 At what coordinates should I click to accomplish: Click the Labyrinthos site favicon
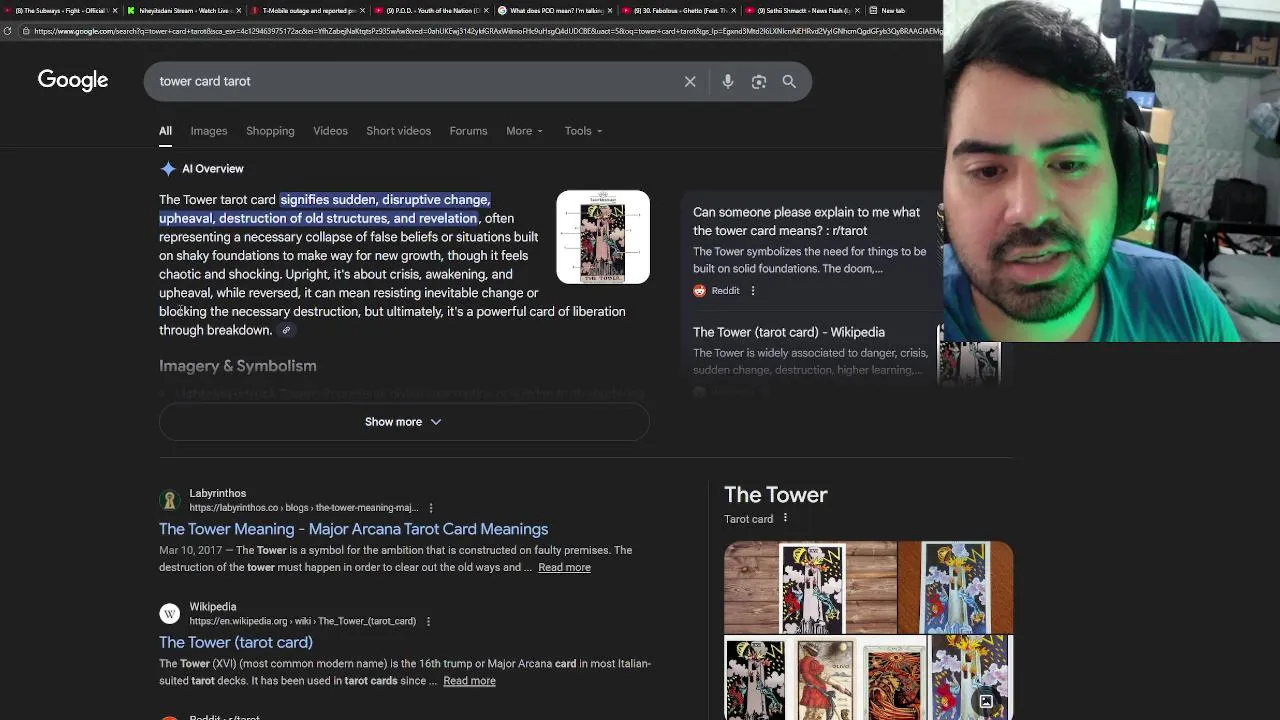click(x=169, y=500)
